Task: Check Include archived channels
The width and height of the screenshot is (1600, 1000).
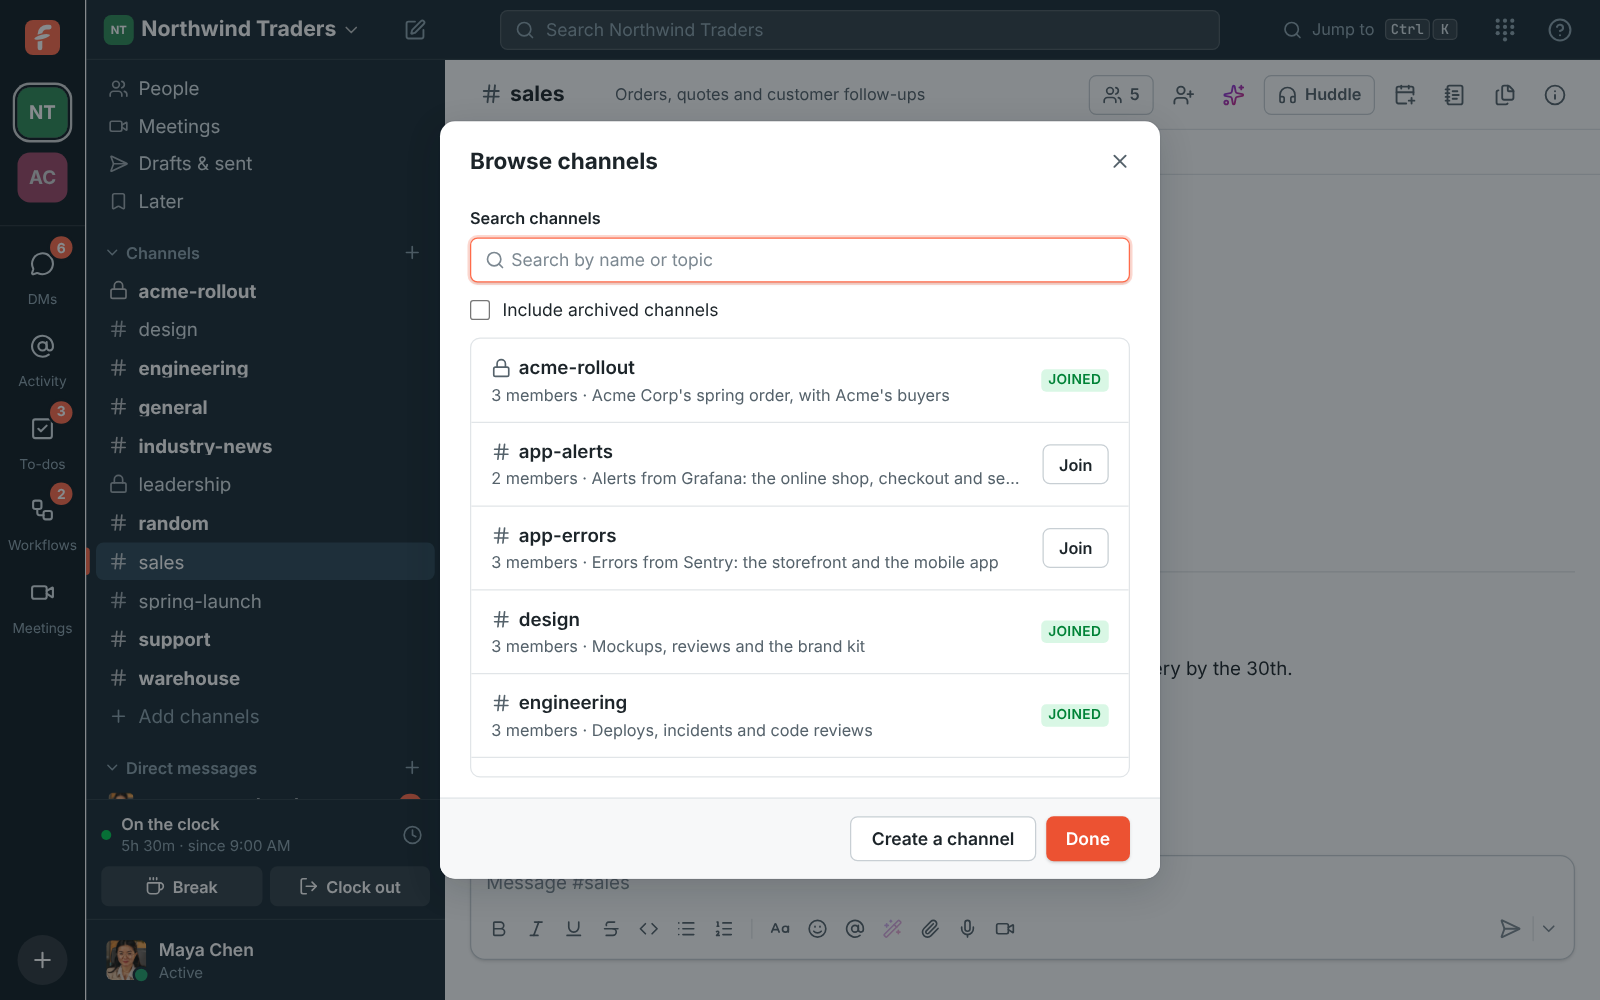Action: coord(480,310)
